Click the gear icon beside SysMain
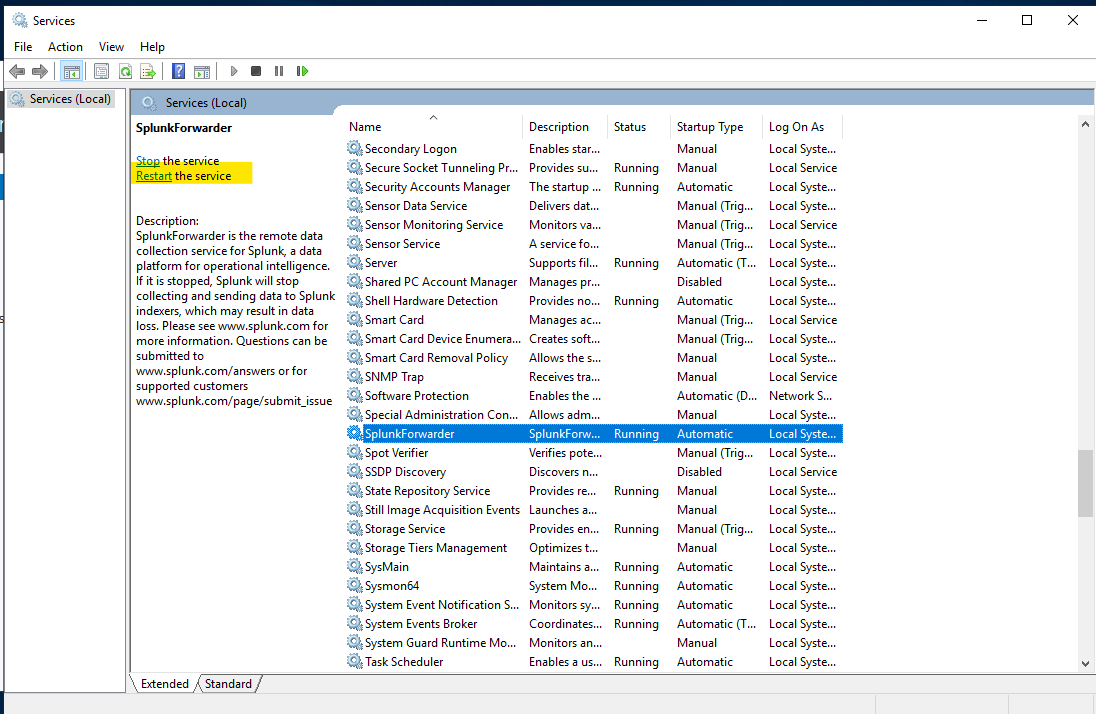This screenshot has width=1096, height=714. tap(354, 566)
